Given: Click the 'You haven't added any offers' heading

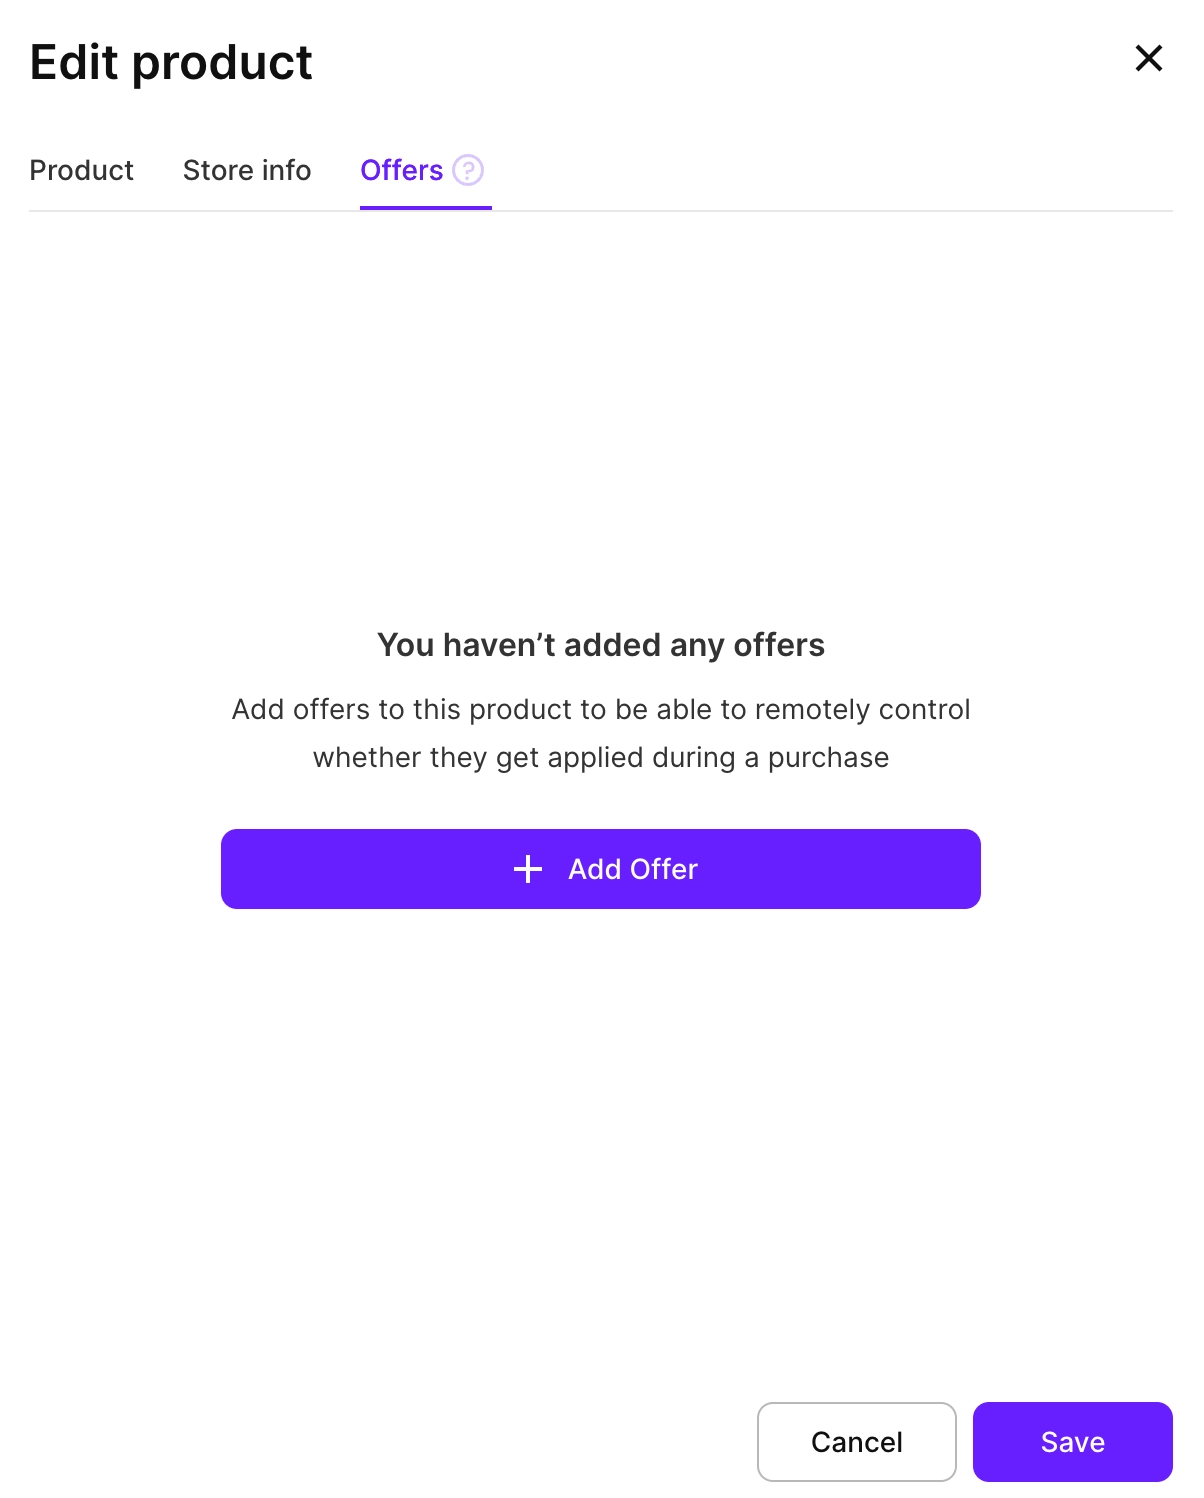Looking at the screenshot, I should (601, 645).
